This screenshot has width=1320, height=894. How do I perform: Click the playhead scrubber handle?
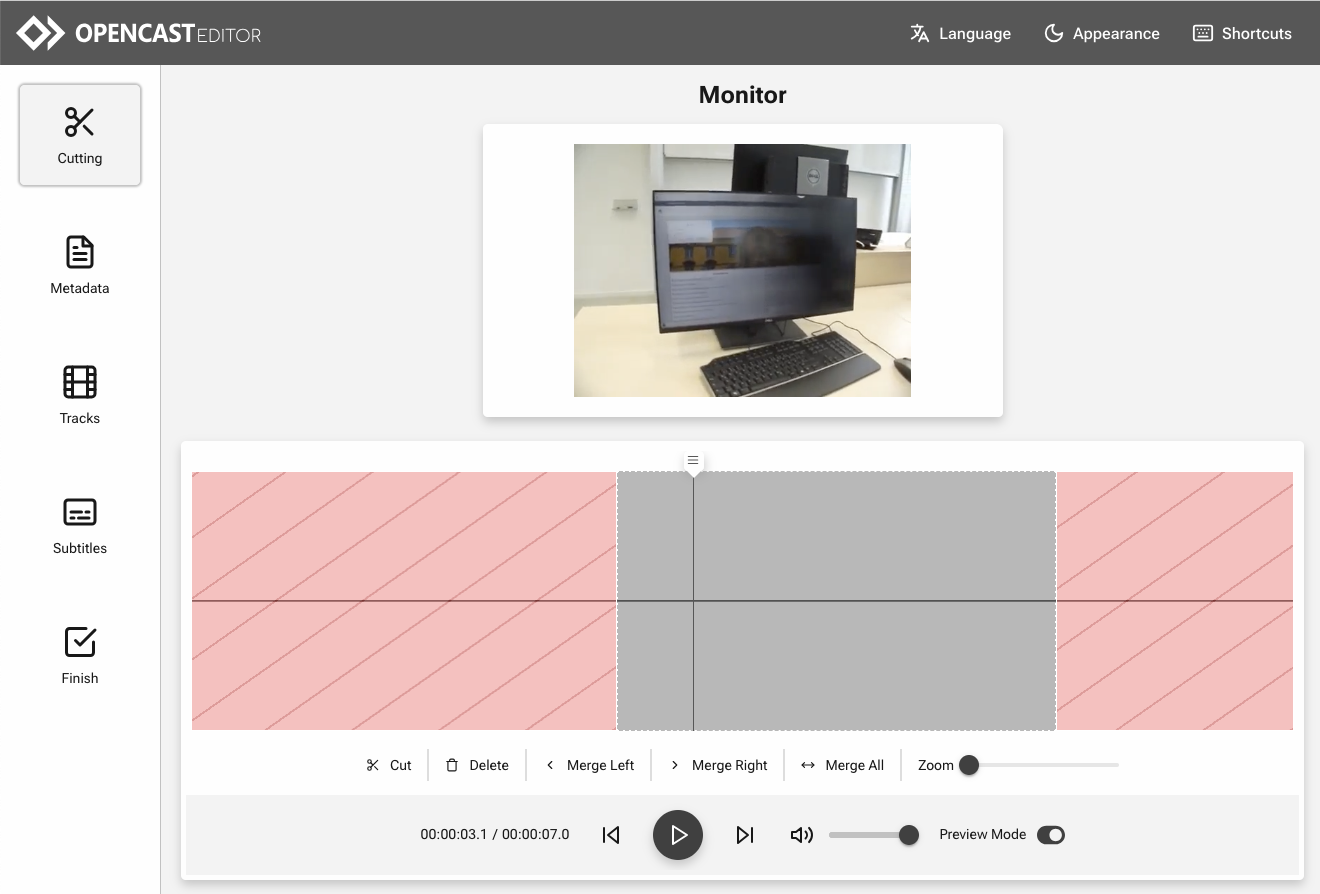(x=693, y=462)
